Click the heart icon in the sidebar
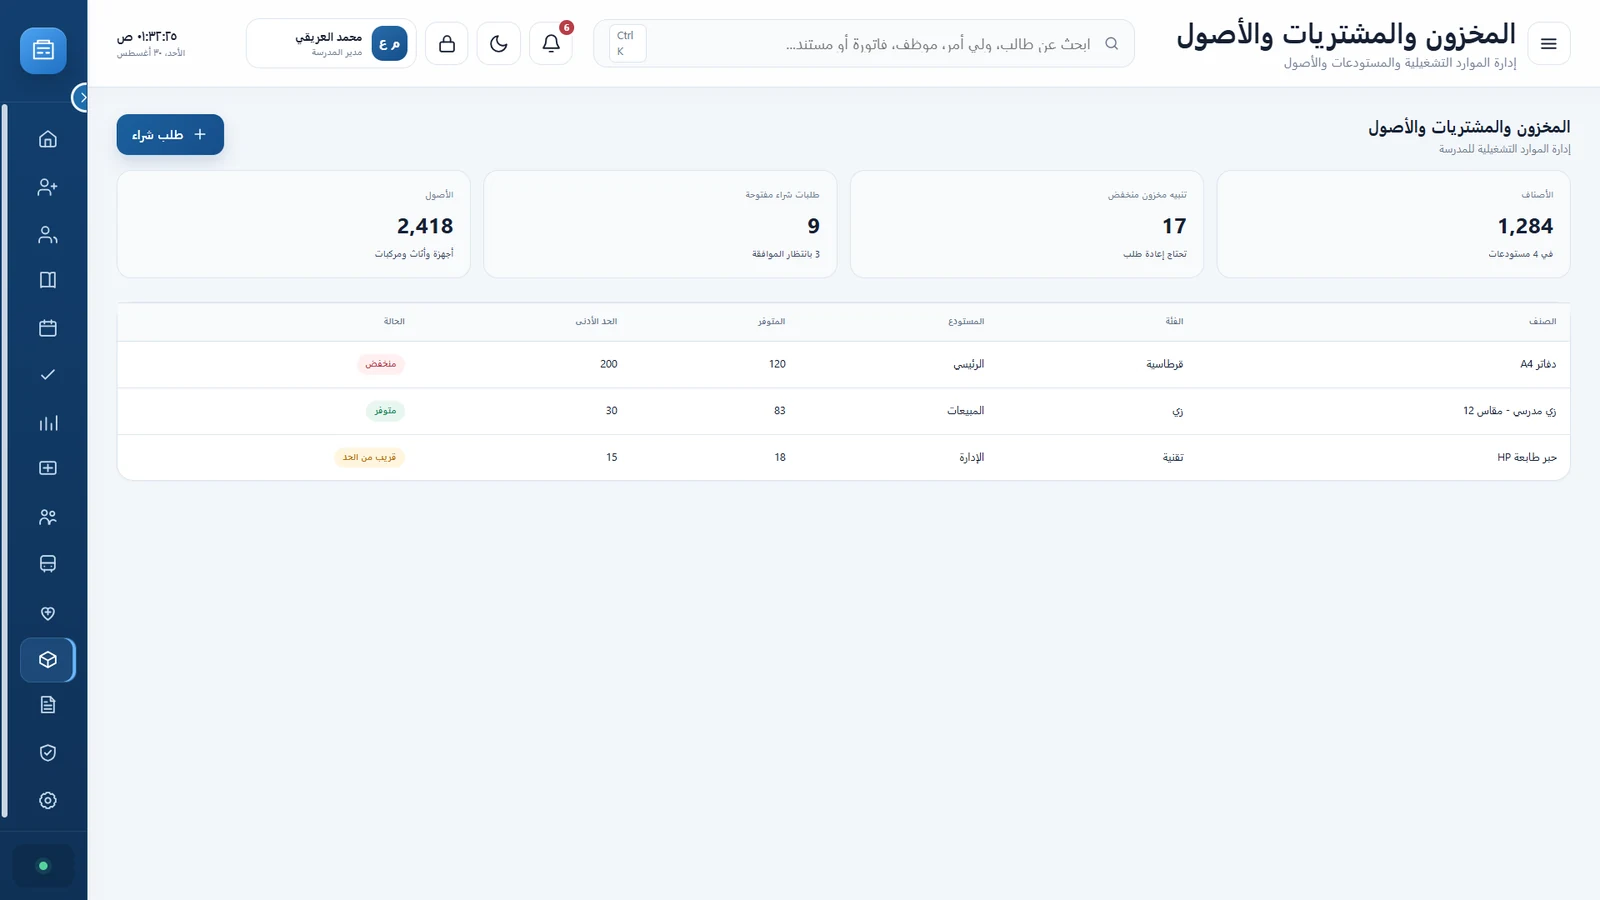 pyautogui.click(x=47, y=613)
